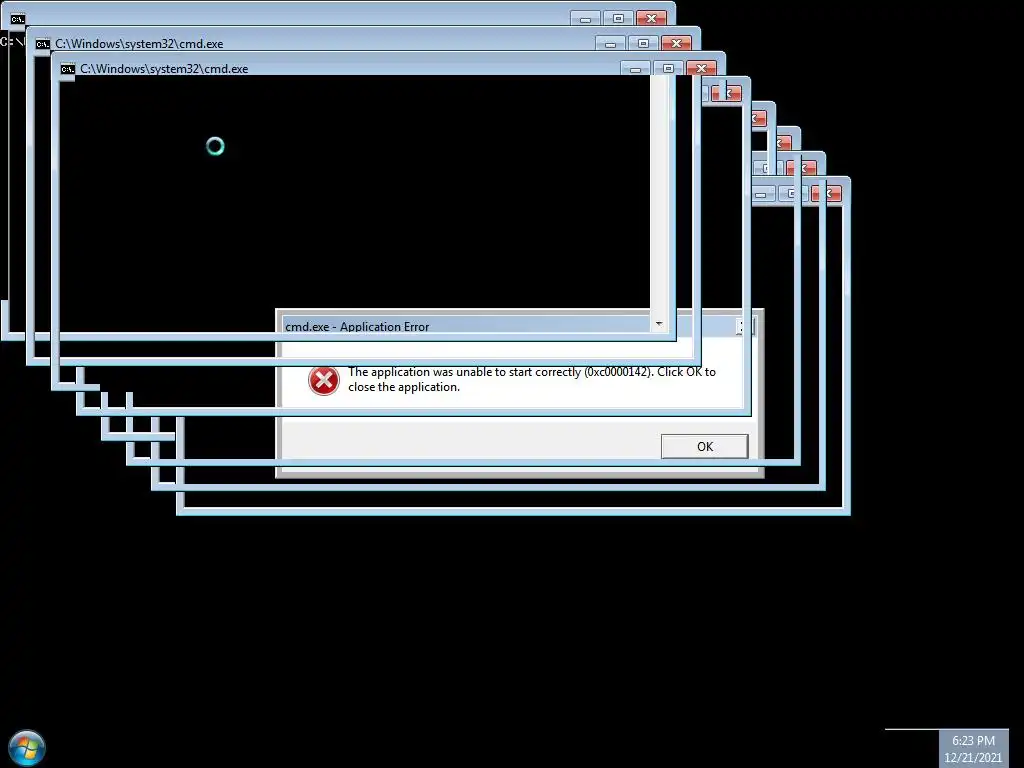The image size is (1024, 768).
Task: Maximize the second cmd.exe window
Action: click(643, 43)
